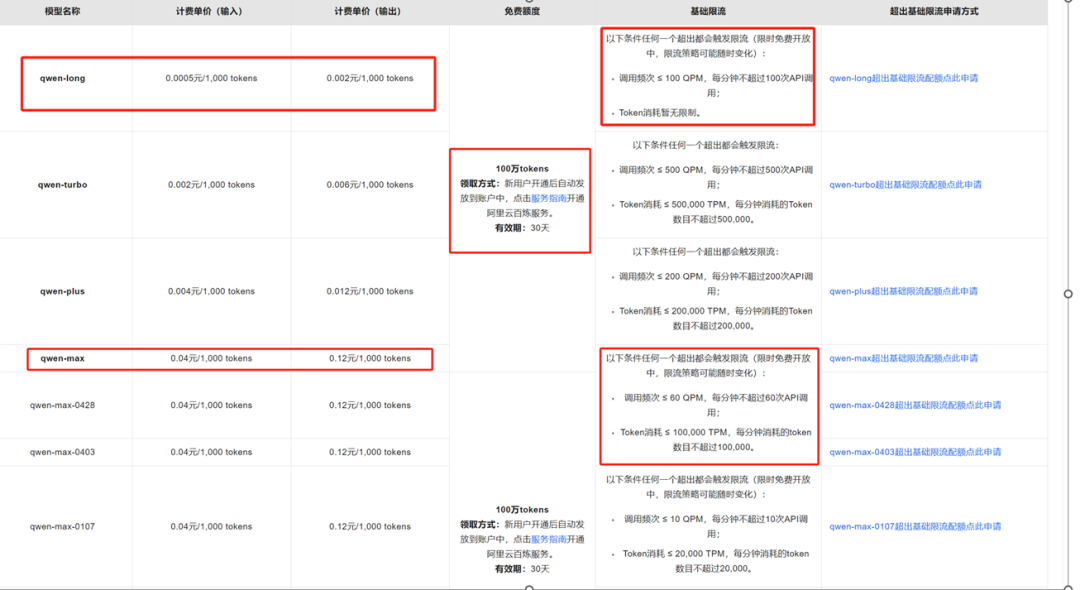This screenshot has height=590, width=1080.
Task: Click qwen-max-0107 input price 0.04元/1,000 tokens
Action: (211, 527)
